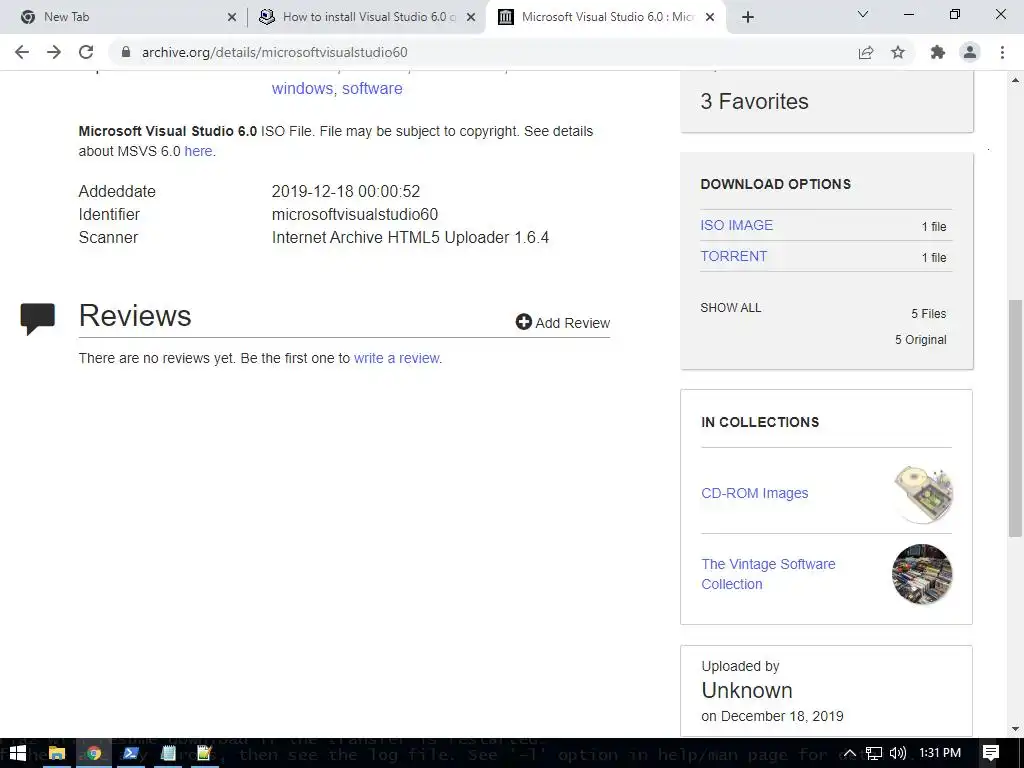
Task: Share this page using the share icon
Action: 866,52
